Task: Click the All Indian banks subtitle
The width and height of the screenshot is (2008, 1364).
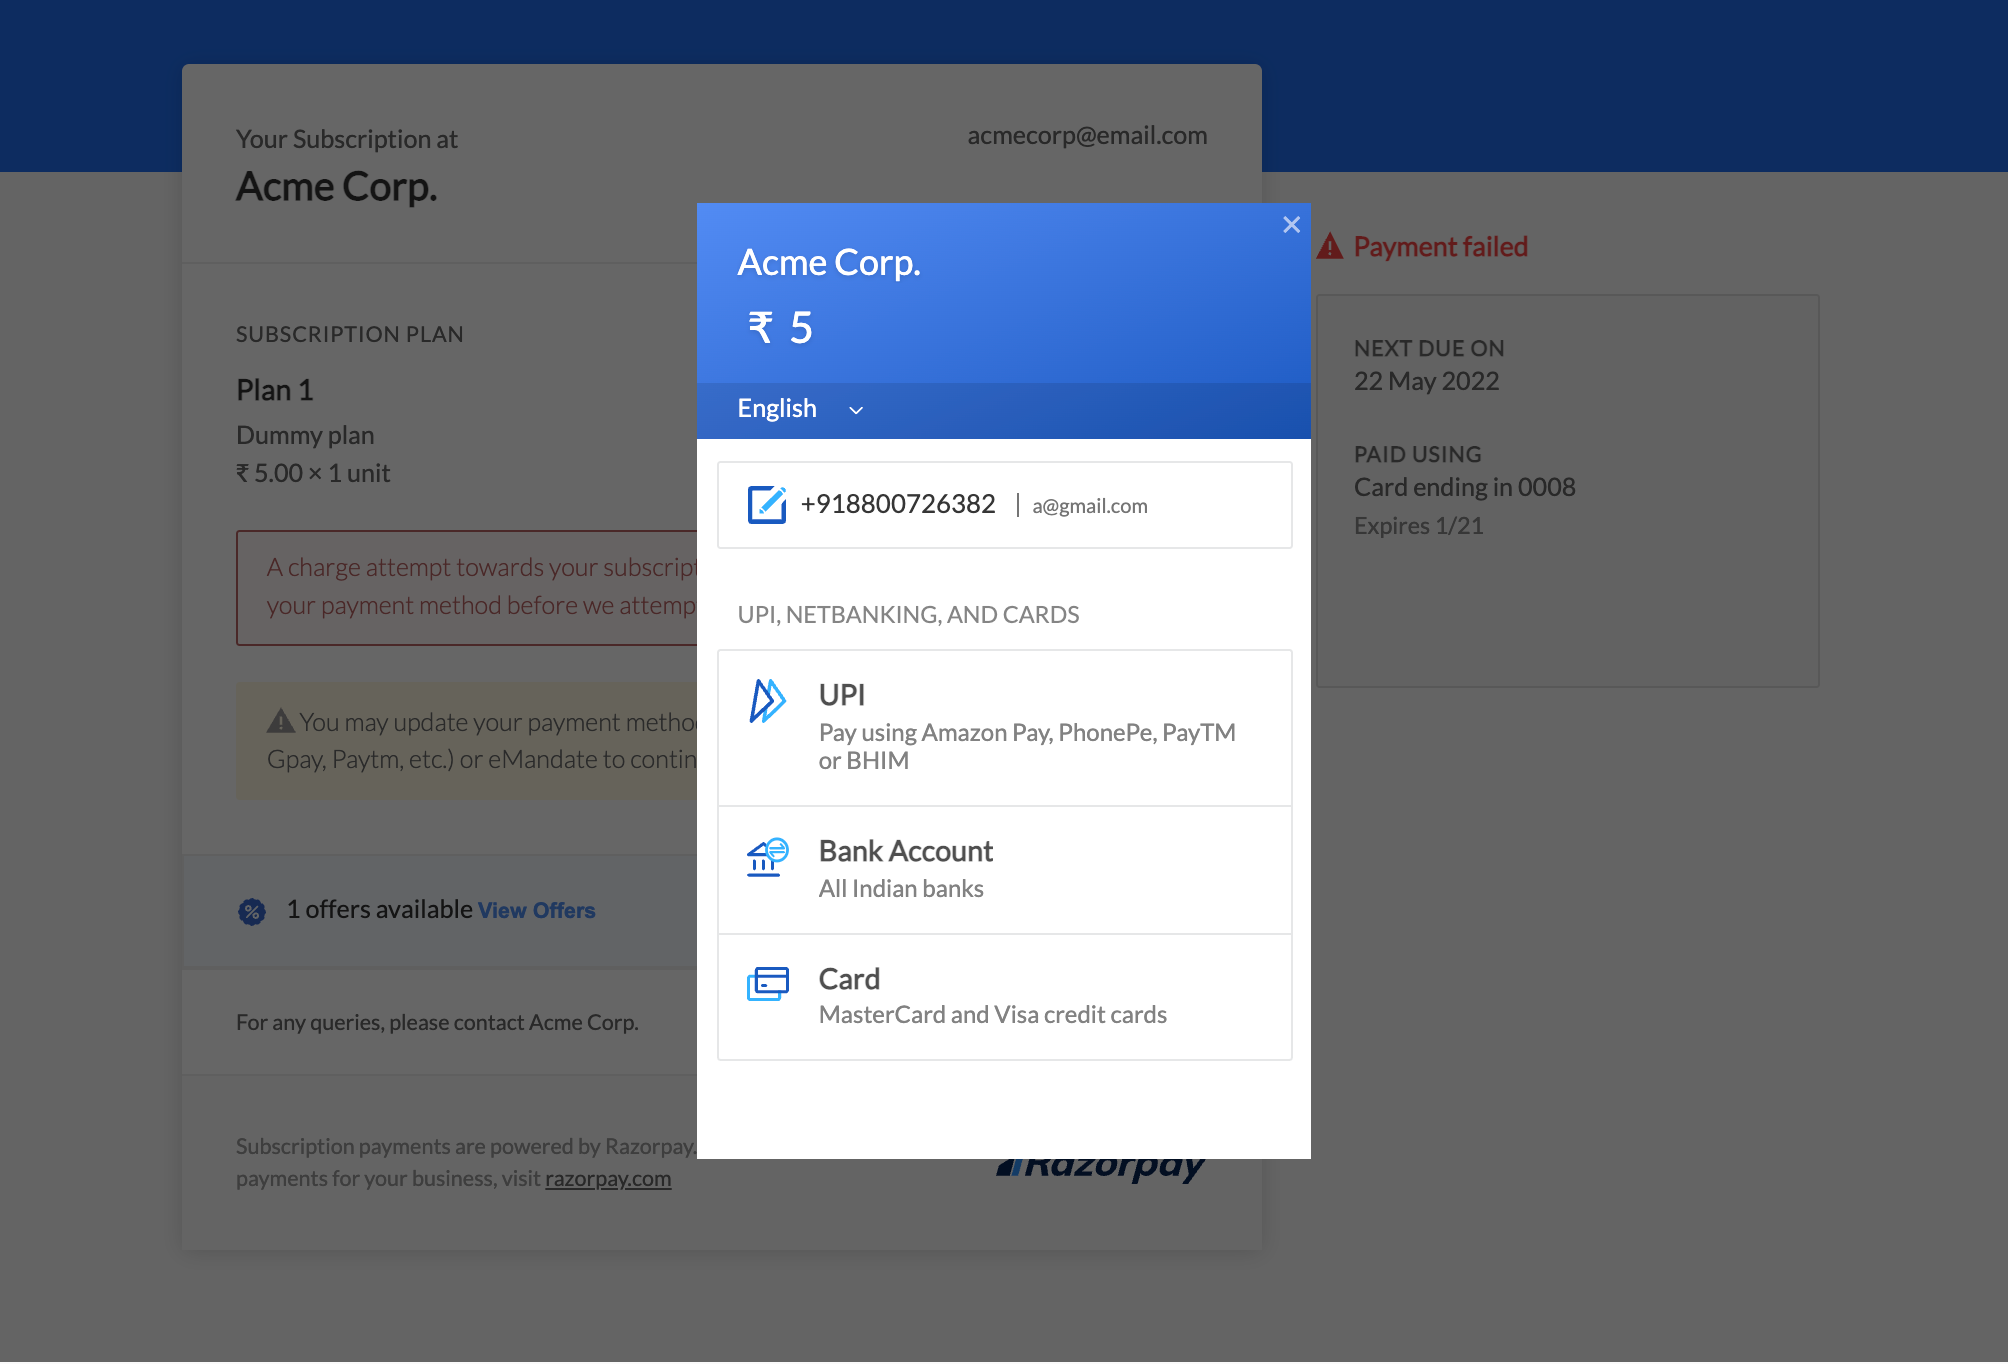Action: click(x=901, y=889)
